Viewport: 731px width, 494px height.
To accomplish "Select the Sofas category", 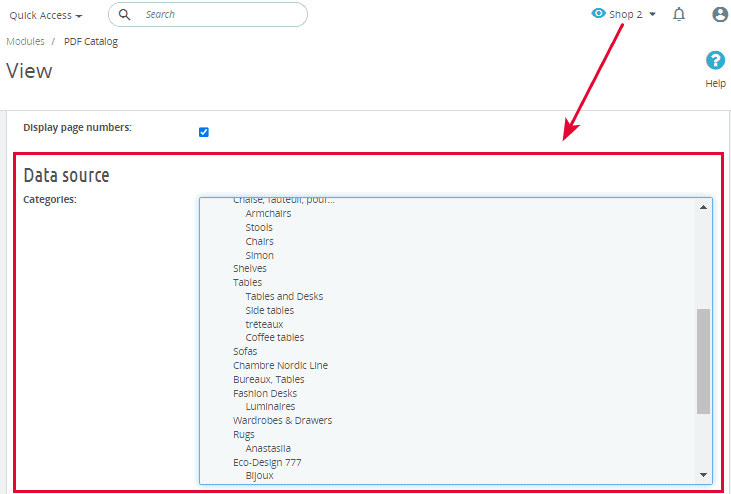I will pyautogui.click(x=245, y=352).
